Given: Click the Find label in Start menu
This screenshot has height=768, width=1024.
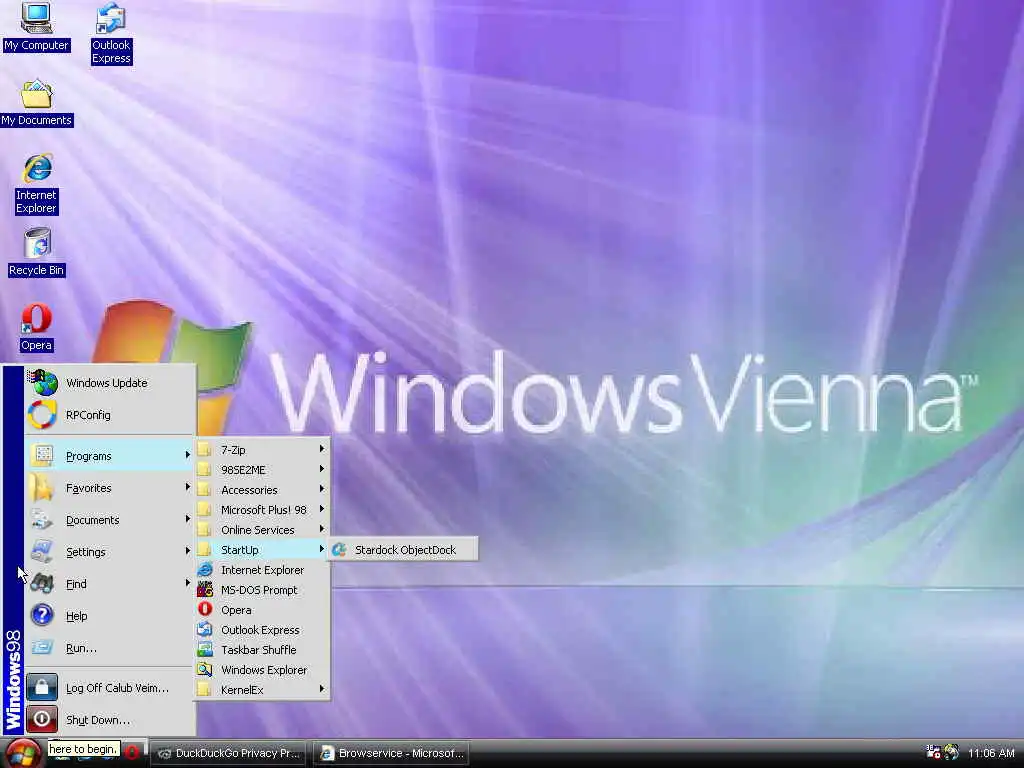Looking at the screenshot, I should (x=76, y=584).
